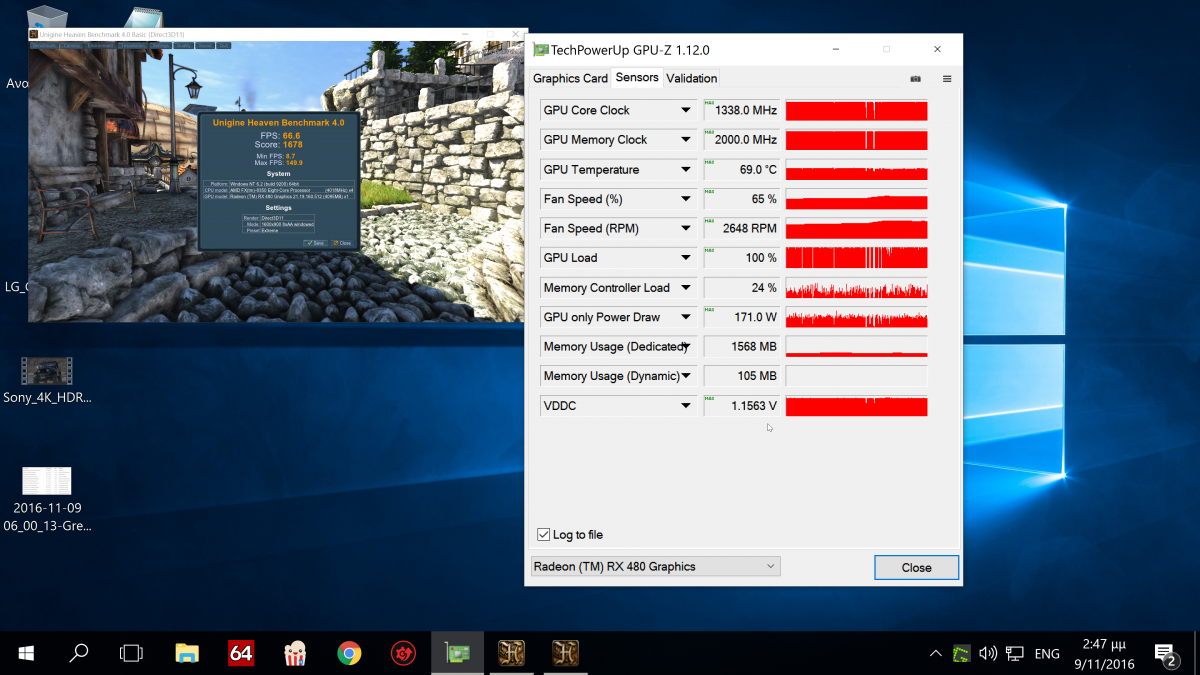
Task: Select the Sensors tab
Action: pos(637,77)
